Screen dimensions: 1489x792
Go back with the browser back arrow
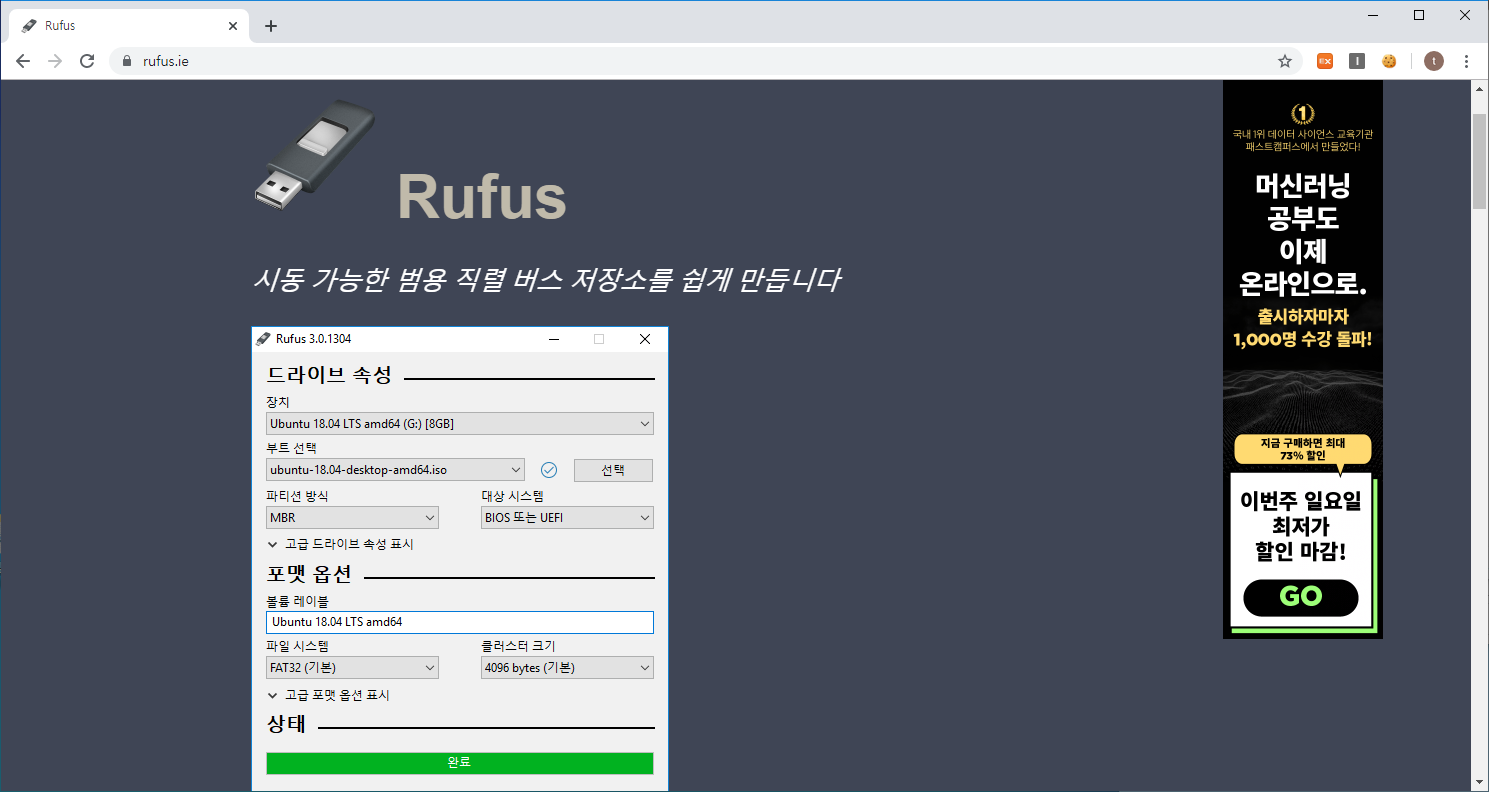click(23, 61)
